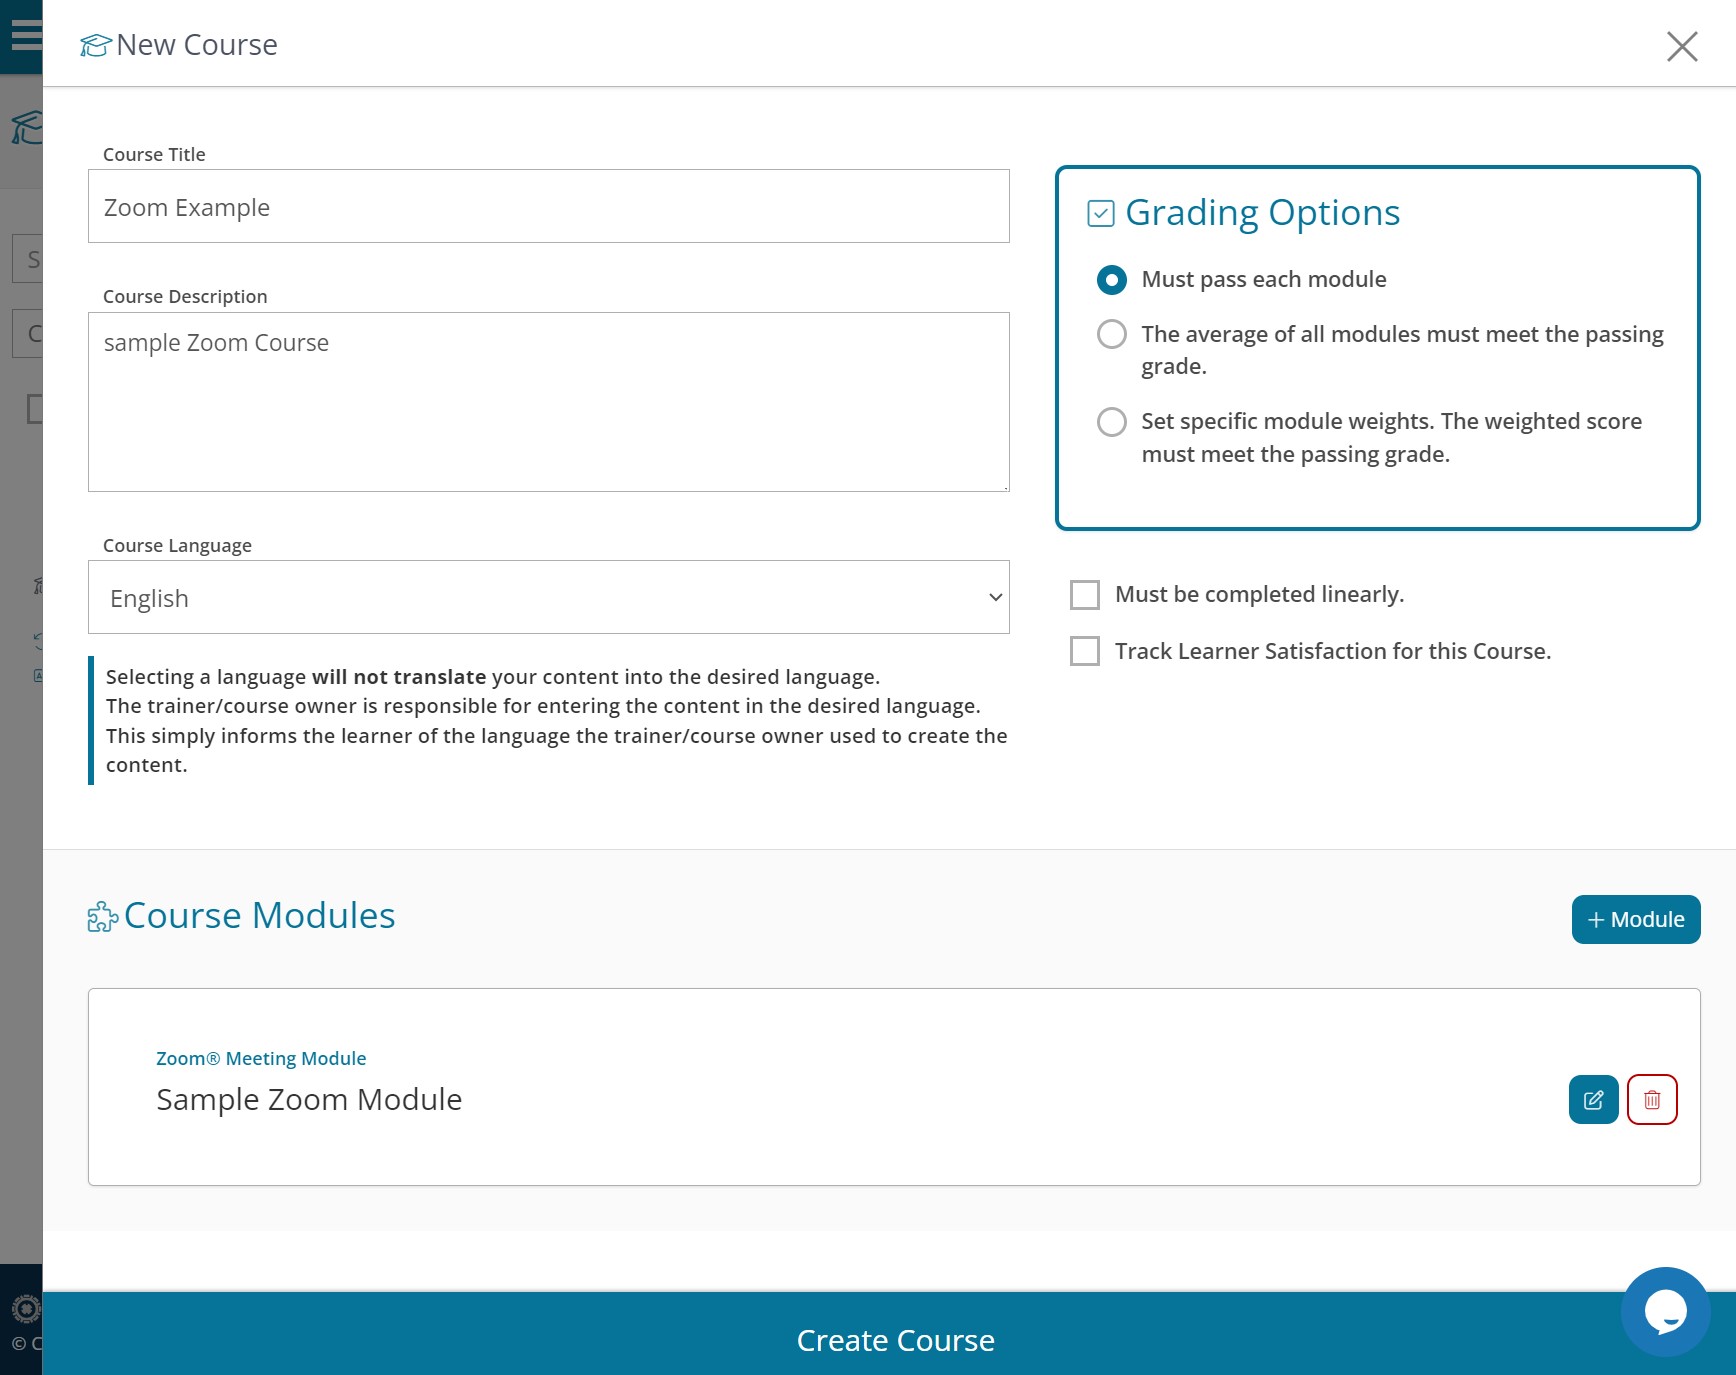The image size is (1736, 1375).
Task: Choose average of all modules grading option
Action: [1111, 334]
